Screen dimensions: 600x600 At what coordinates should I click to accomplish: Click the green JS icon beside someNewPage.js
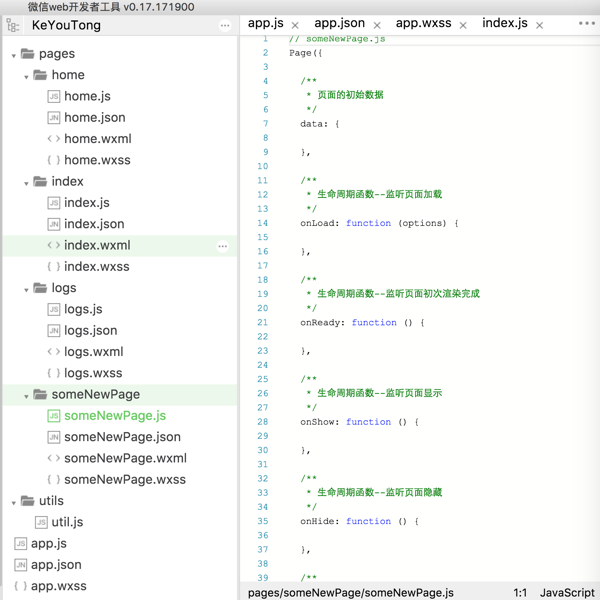tap(54, 416)
